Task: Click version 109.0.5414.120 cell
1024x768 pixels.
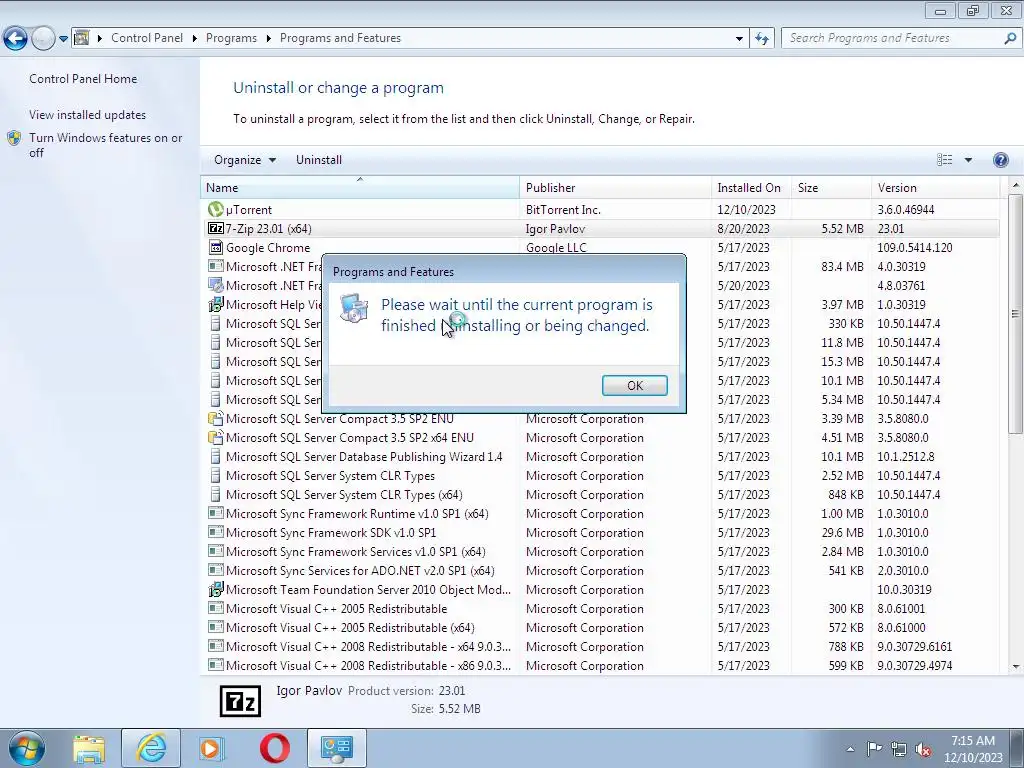Action: click(x=915, y=248)
